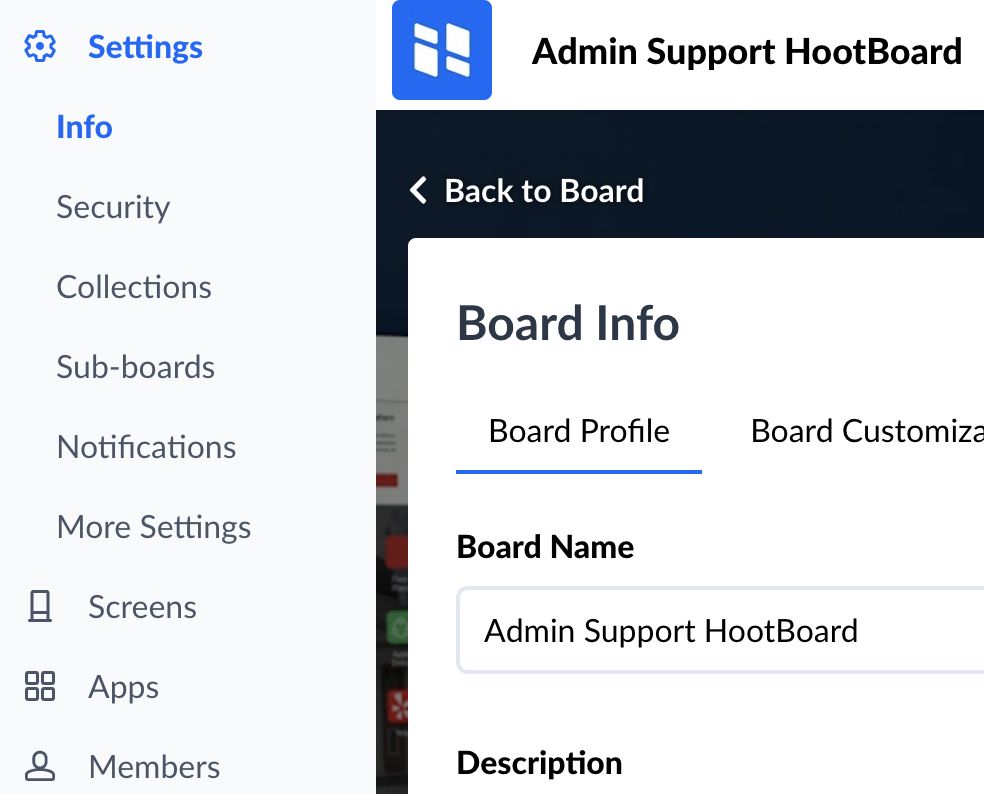Image resolution: width=984 pixels, height=794 pixels.
Task: Click the back chevron arrow icon
Action: (419, 190)
